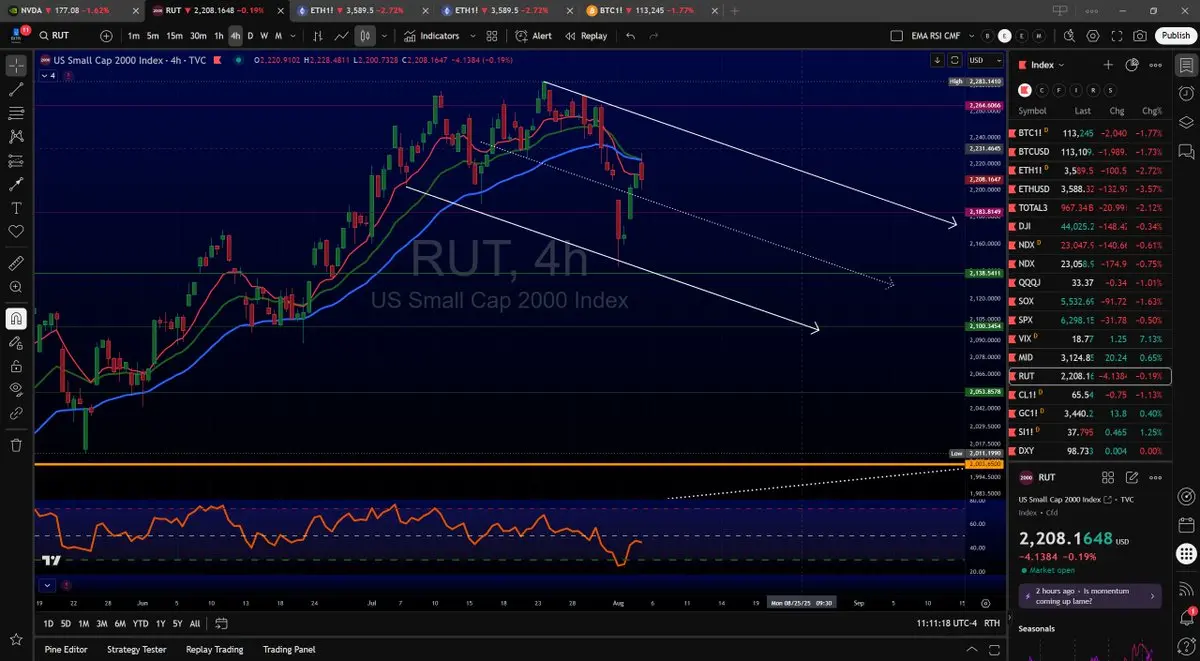The image size is (1200, 661).
Task: Open object tree layers panel icon
Action: coord(1186,122)
